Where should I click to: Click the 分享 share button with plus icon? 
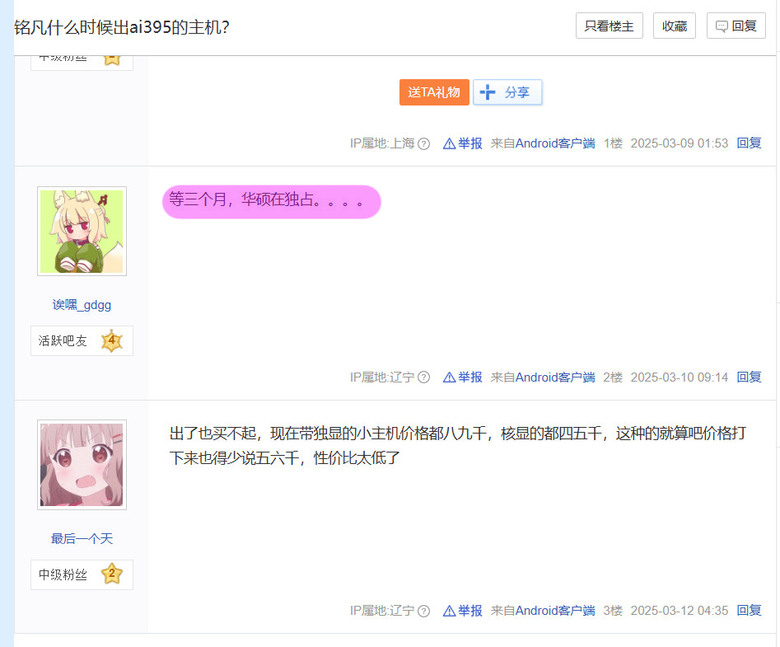(x=507, y=92)
